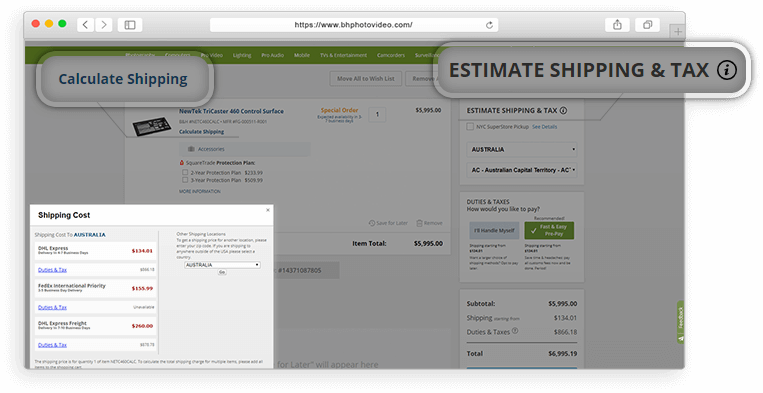The width and height of the screenshot is (763, 393).
Task: Click the browser forward arrow
Action: [x=104, y=25]
